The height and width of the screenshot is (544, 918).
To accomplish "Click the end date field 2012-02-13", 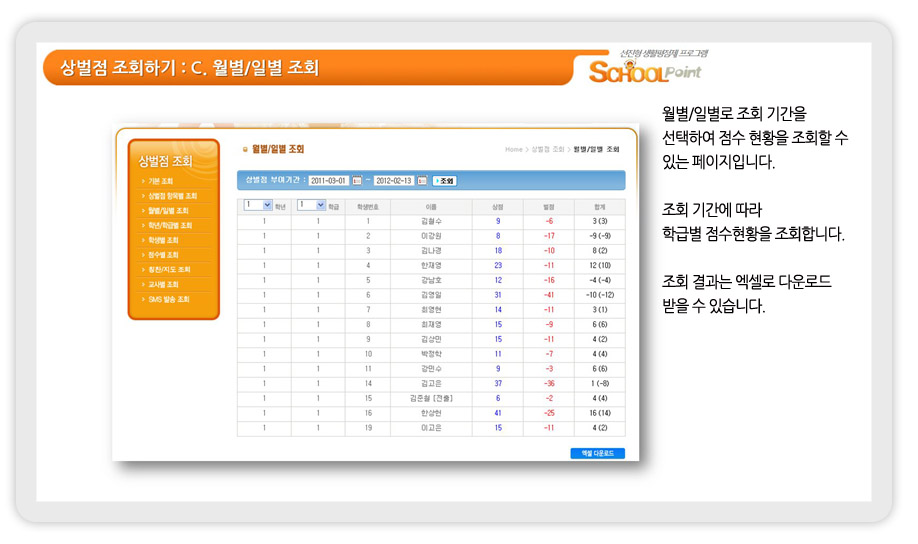I will click(x=394, y=181).
